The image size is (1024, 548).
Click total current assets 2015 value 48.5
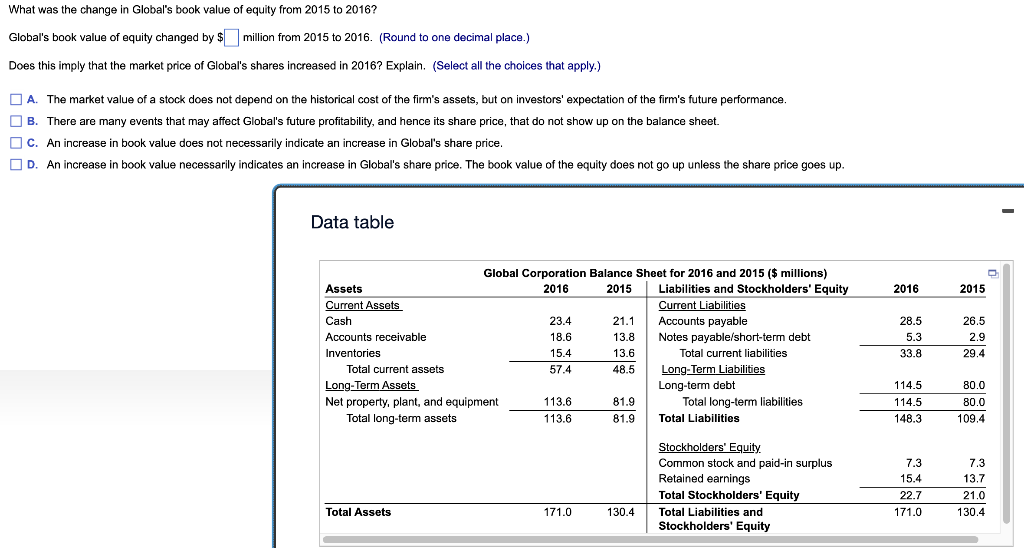(623, 369)
